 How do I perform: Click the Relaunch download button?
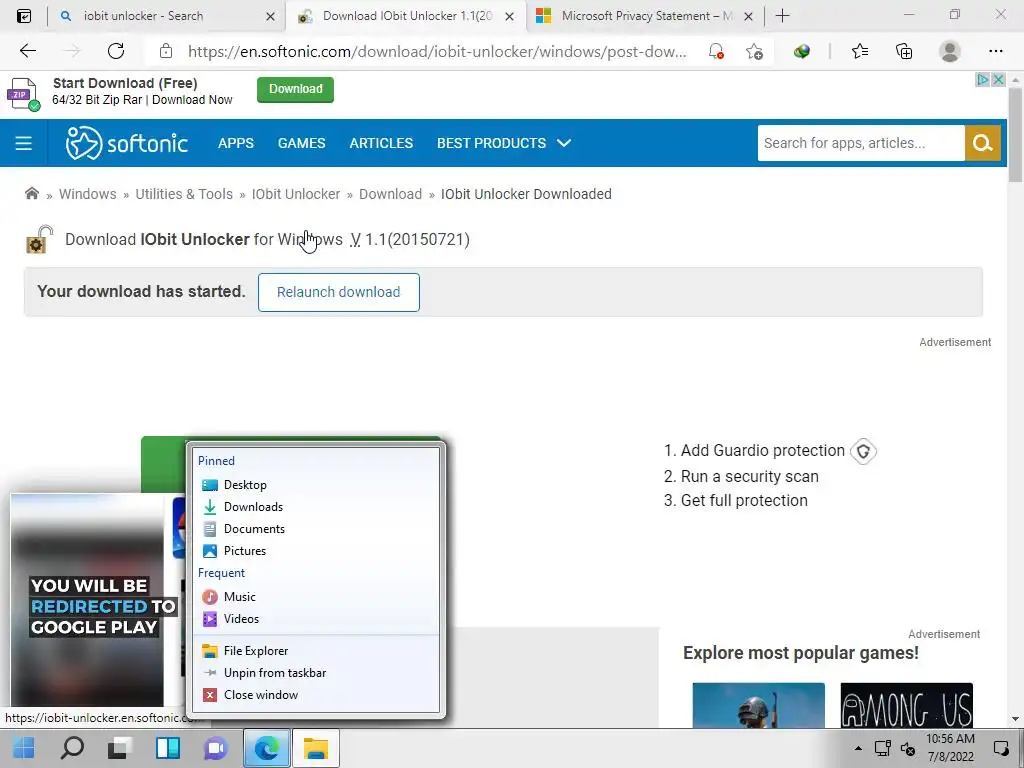pos(338,292)
